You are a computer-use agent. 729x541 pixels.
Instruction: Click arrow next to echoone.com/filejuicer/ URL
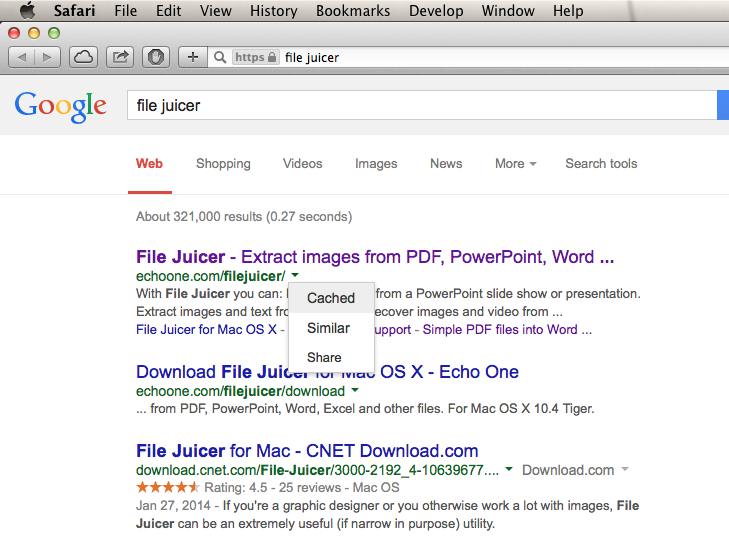tap(295, 275)
